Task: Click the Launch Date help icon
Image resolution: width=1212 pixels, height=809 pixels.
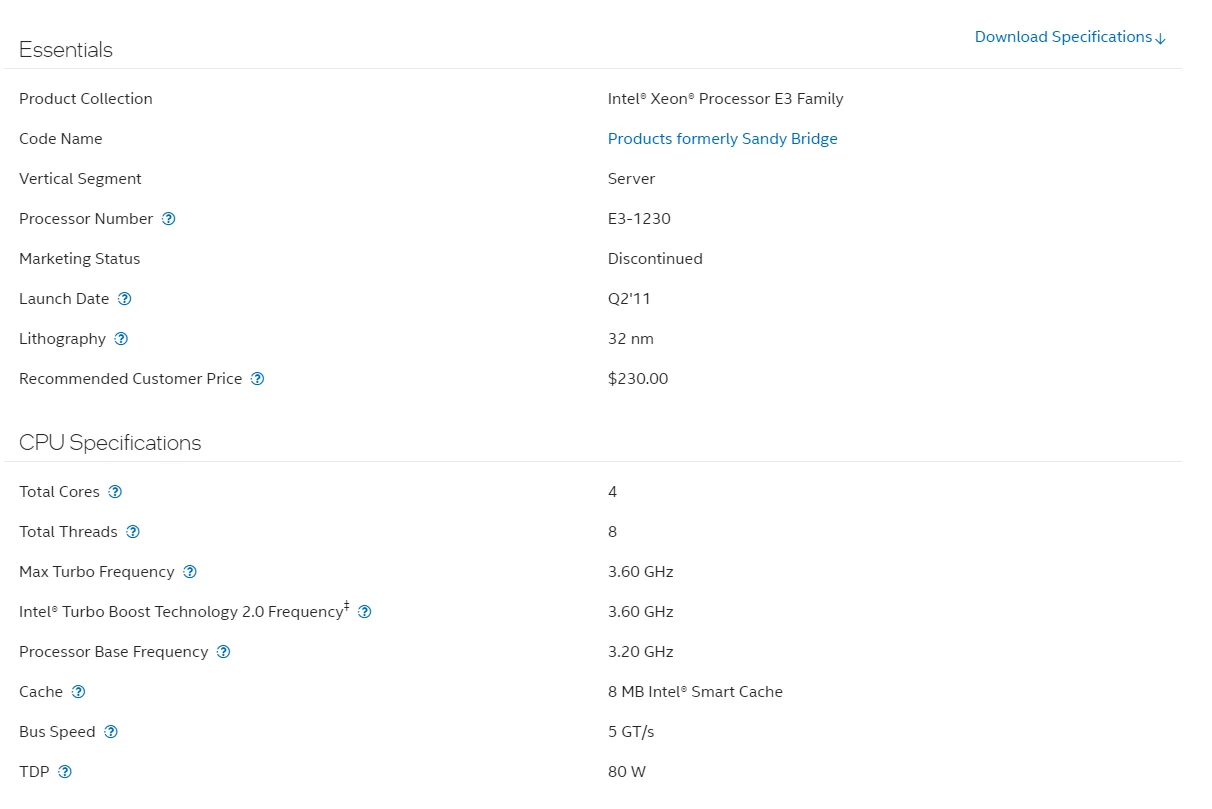Action: click(x=124, y=299)
